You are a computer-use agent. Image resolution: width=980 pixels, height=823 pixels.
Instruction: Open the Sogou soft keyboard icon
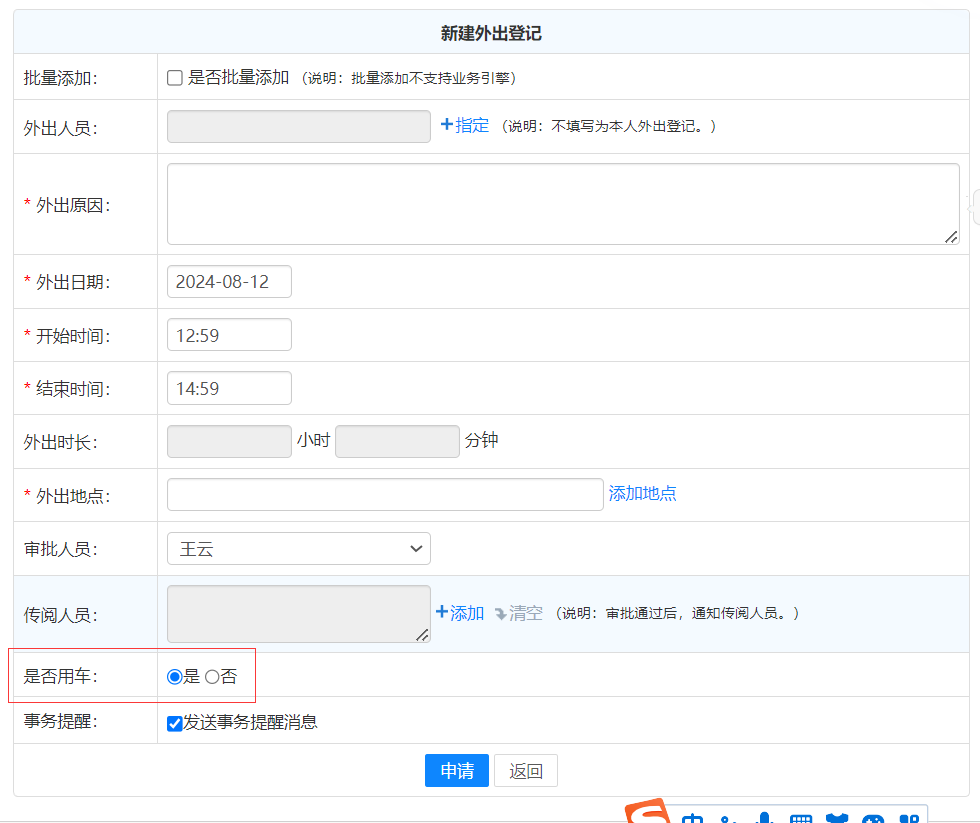point(801,819)
